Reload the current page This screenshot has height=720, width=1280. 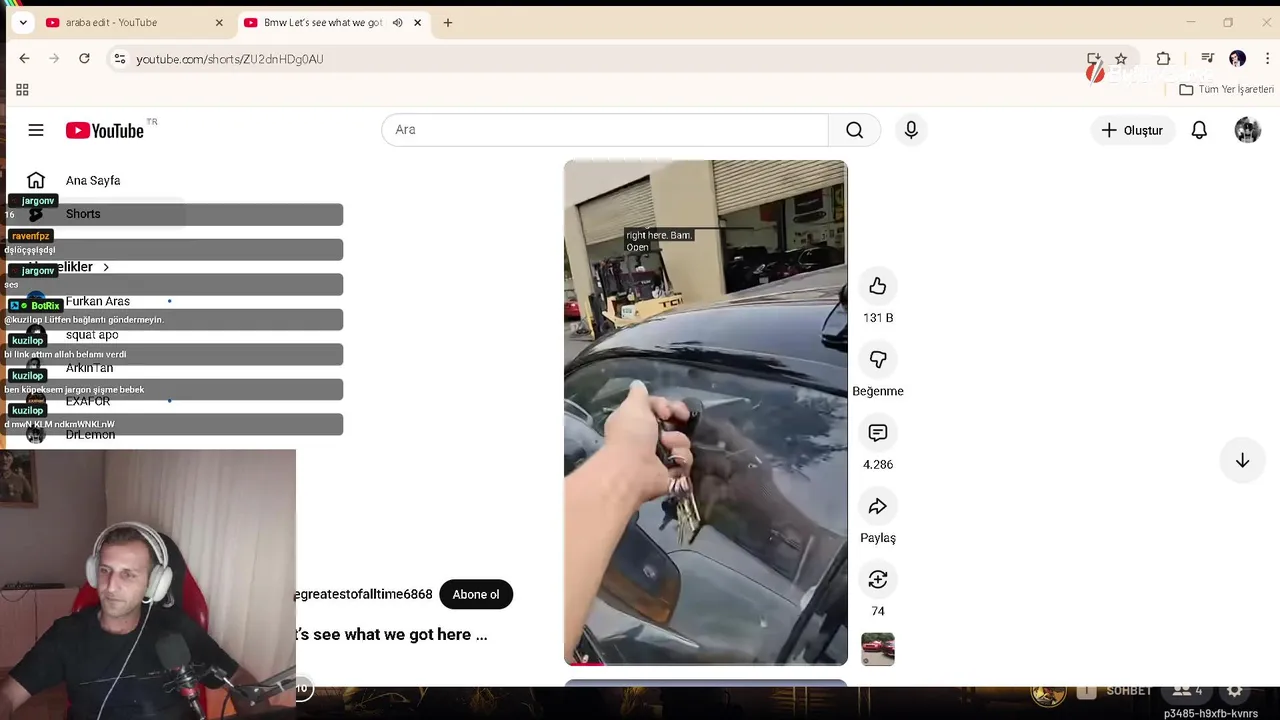[x=84, y=59]
